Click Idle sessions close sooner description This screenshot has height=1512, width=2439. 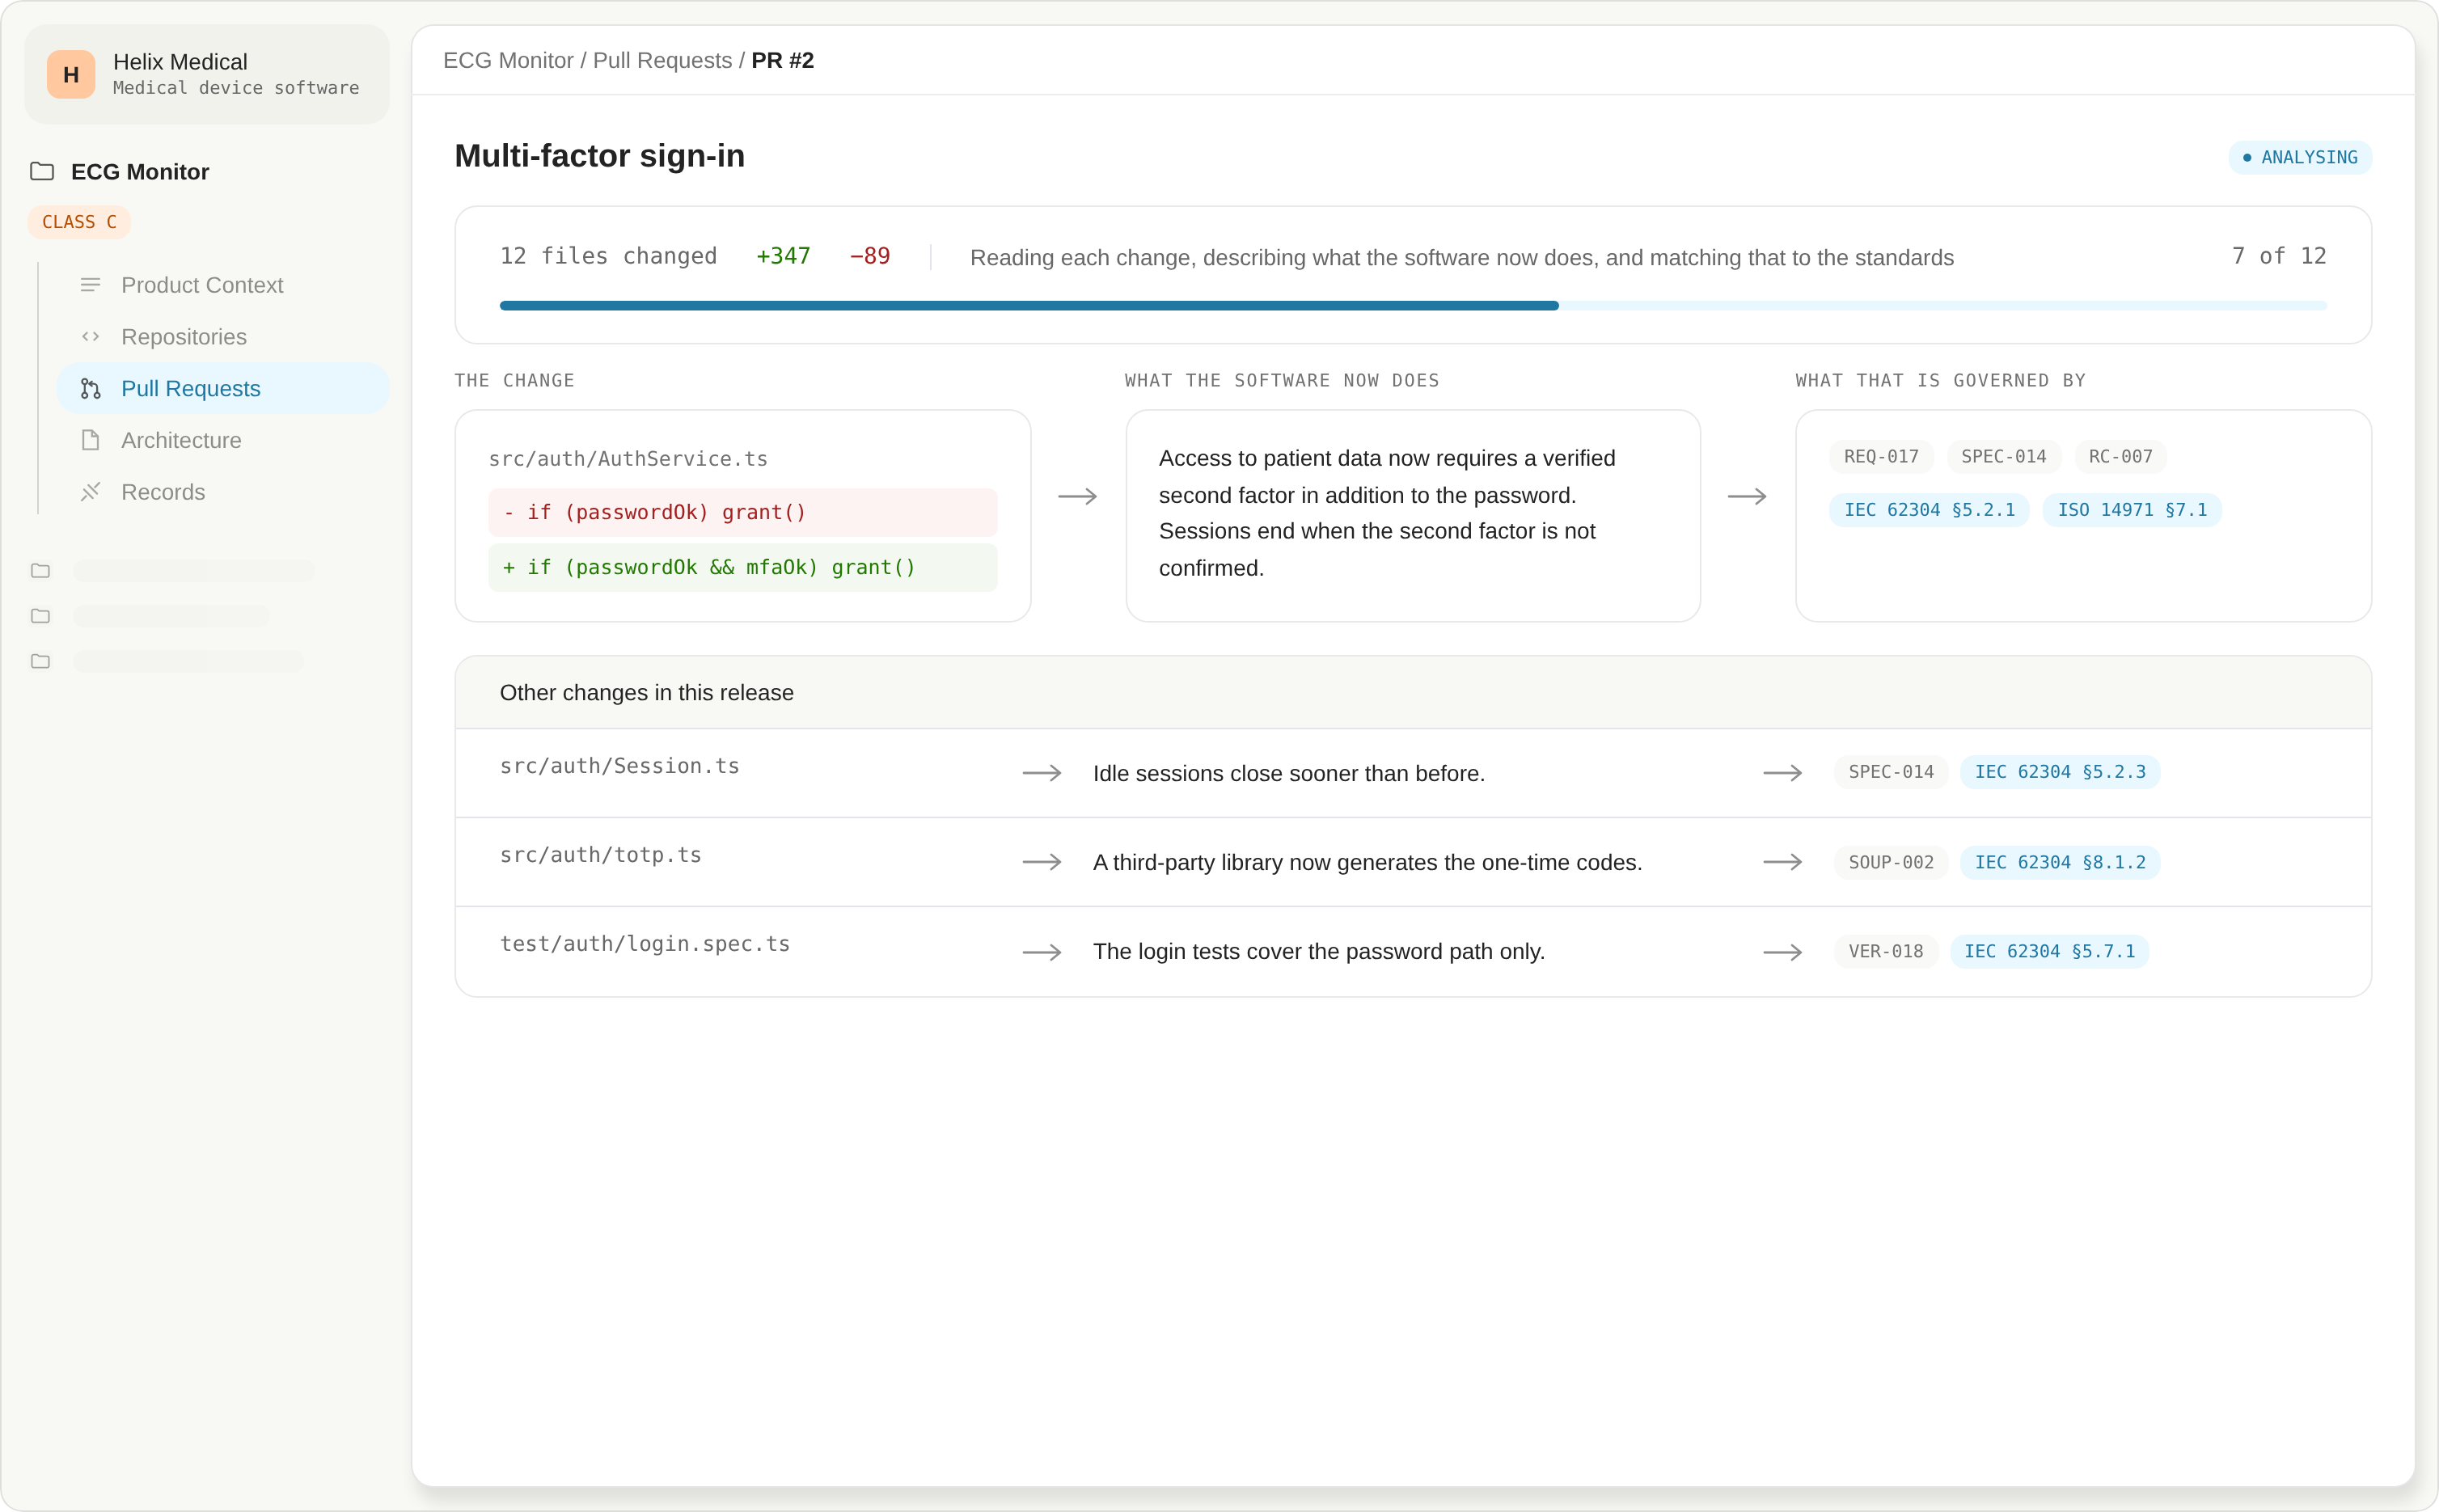[x=1288, y=773]
